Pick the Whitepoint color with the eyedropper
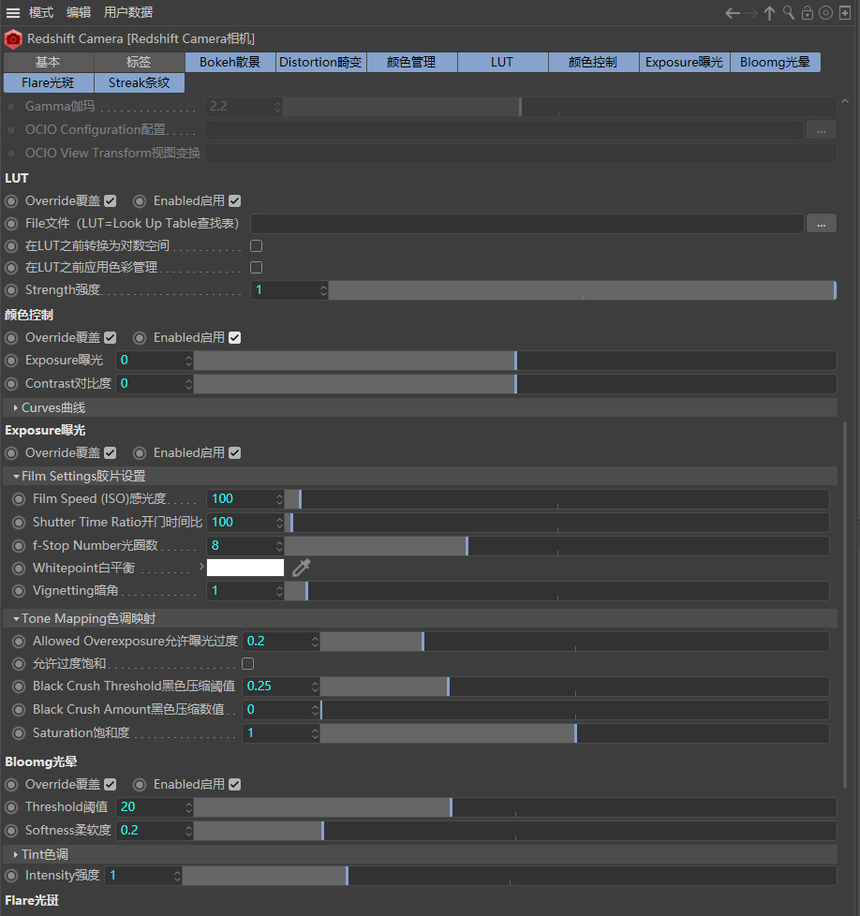 [301, 567]
